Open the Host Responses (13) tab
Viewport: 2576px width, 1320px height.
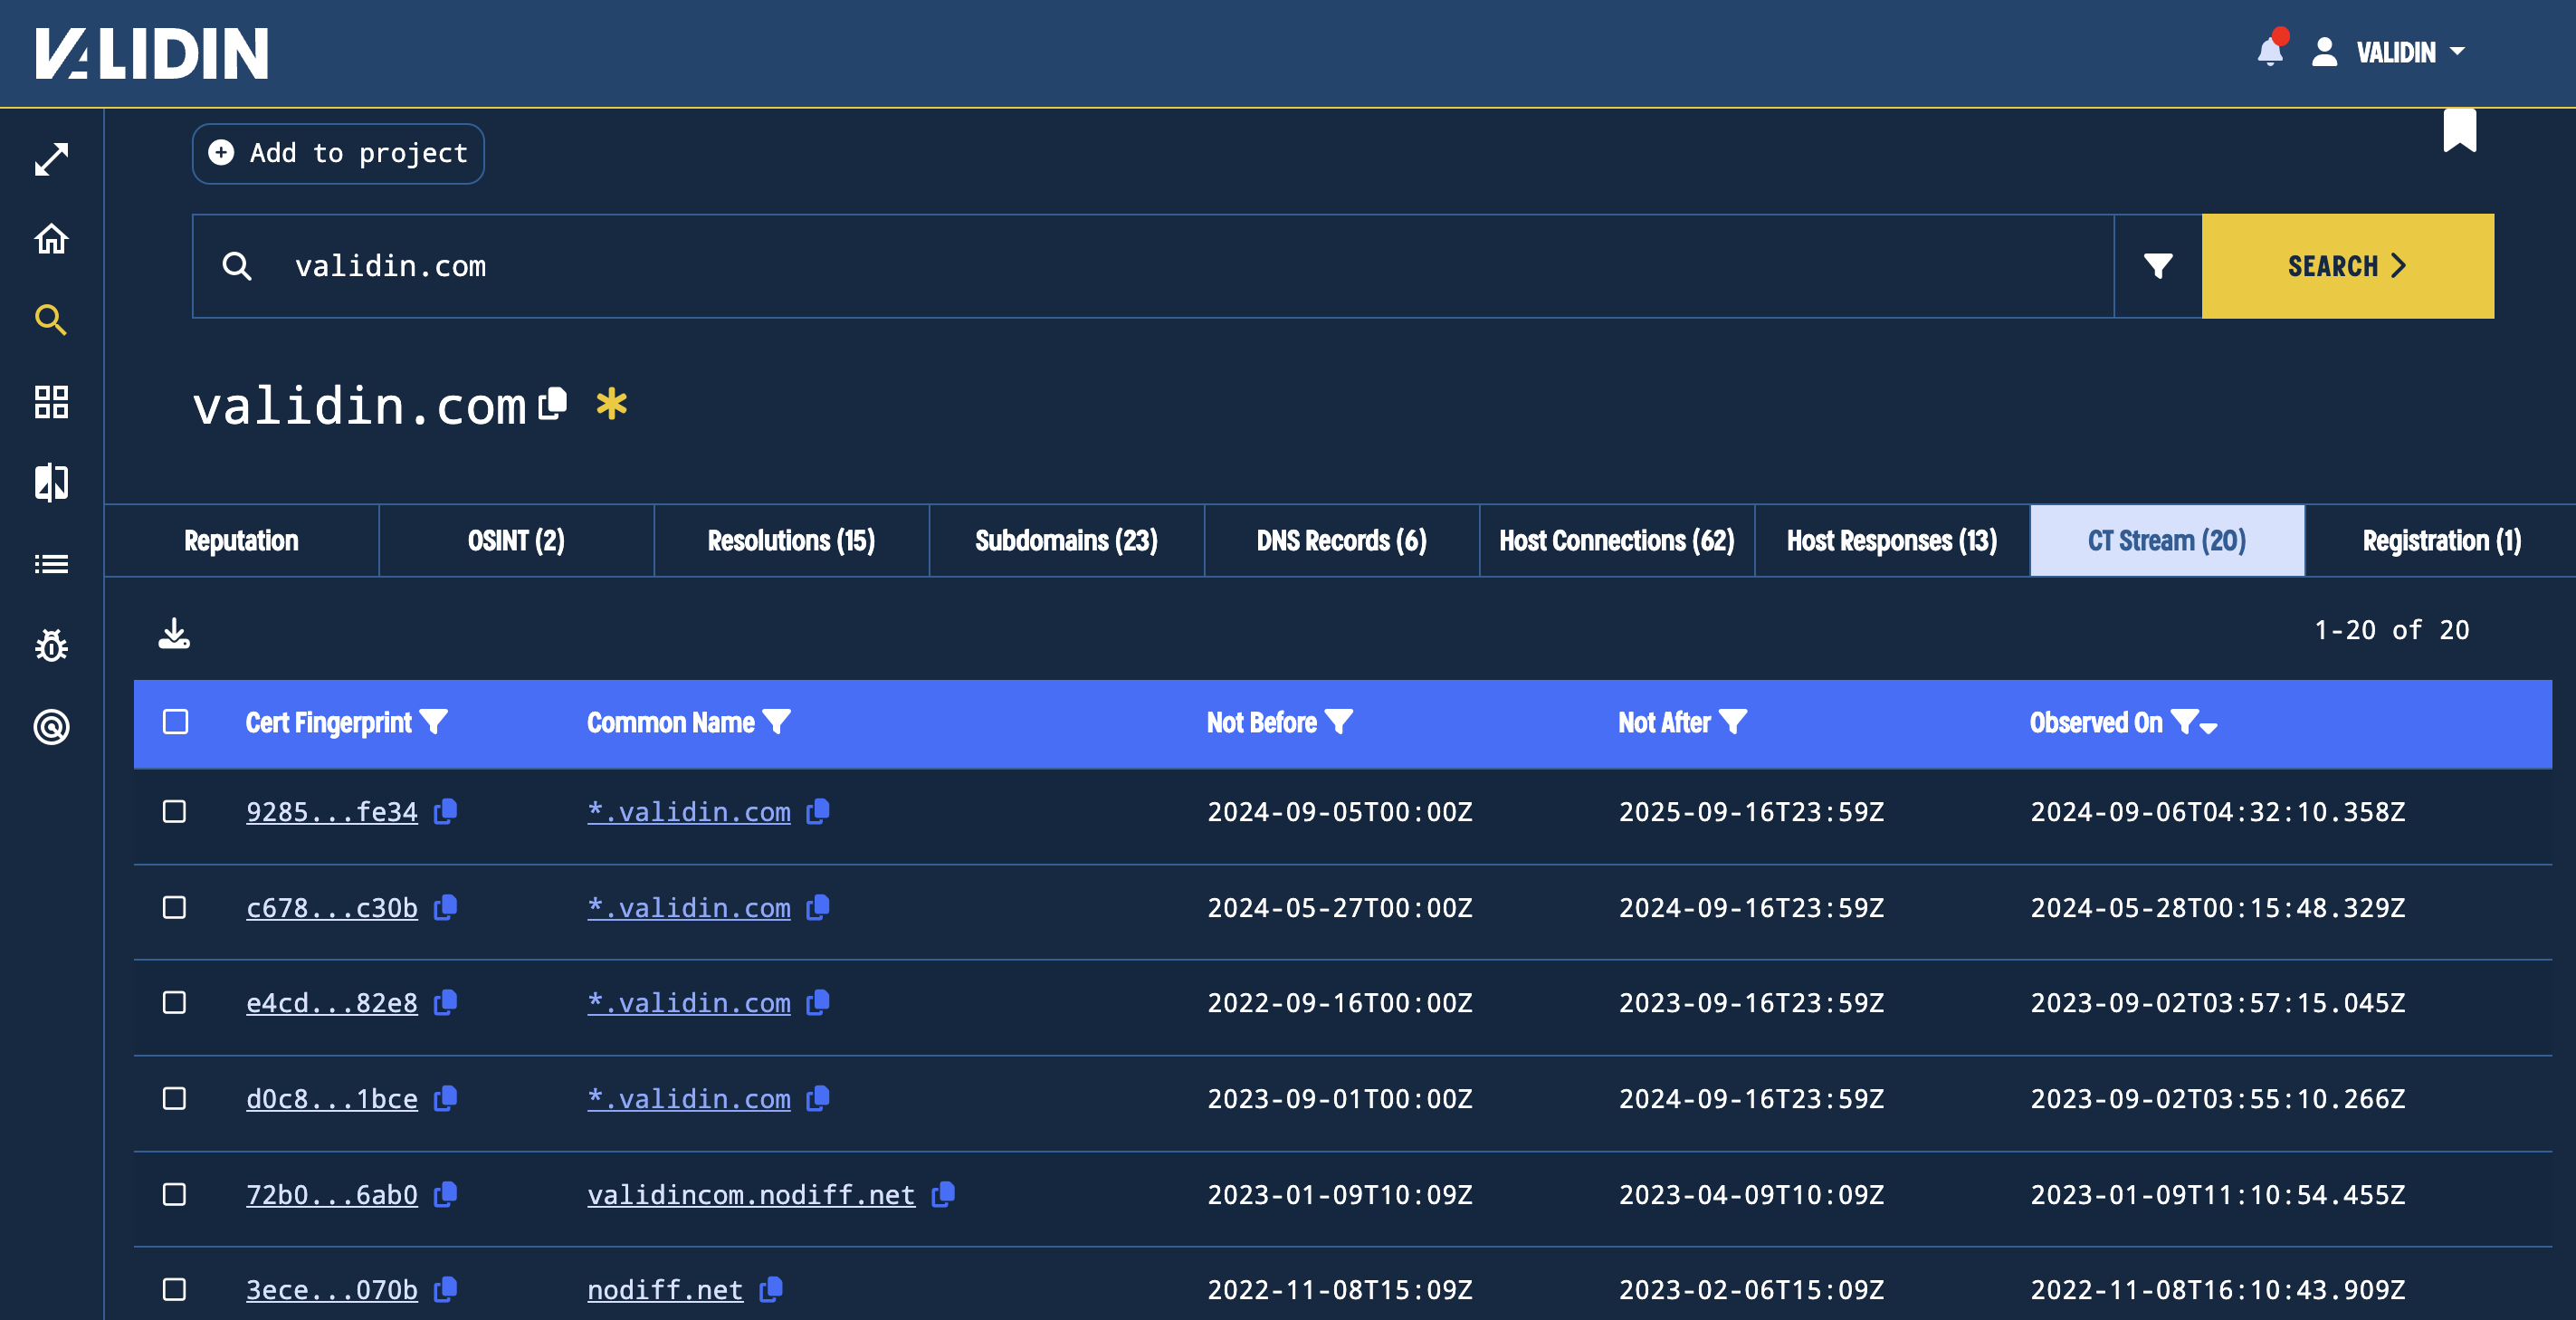click(x=1891, y=541)
